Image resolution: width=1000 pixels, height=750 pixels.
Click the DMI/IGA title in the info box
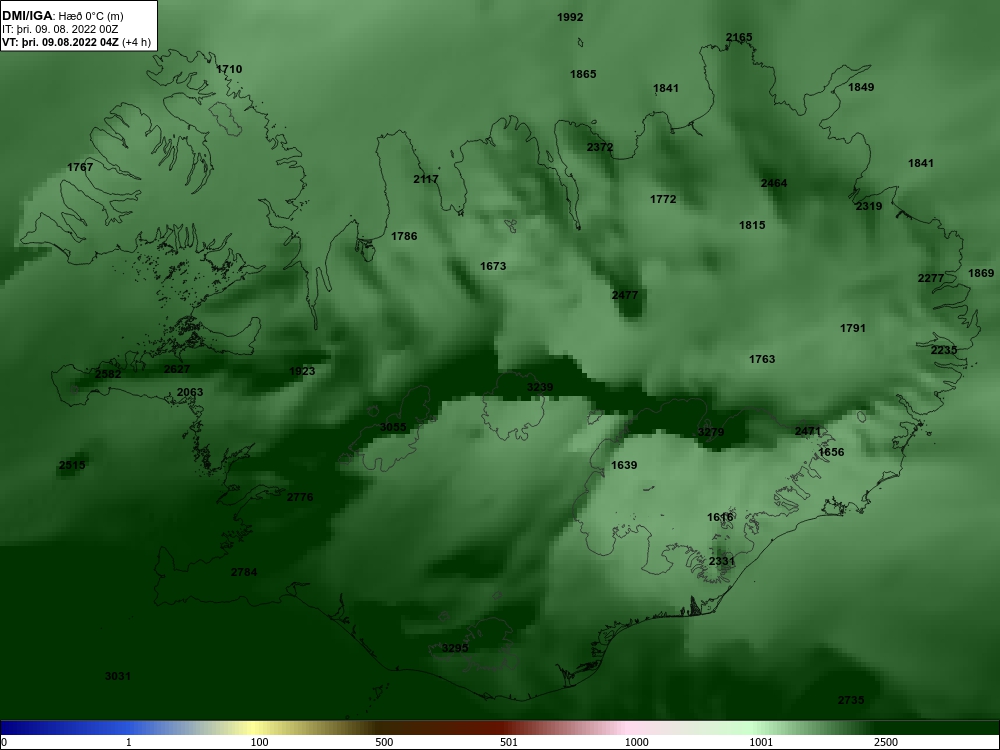point(27,15)
